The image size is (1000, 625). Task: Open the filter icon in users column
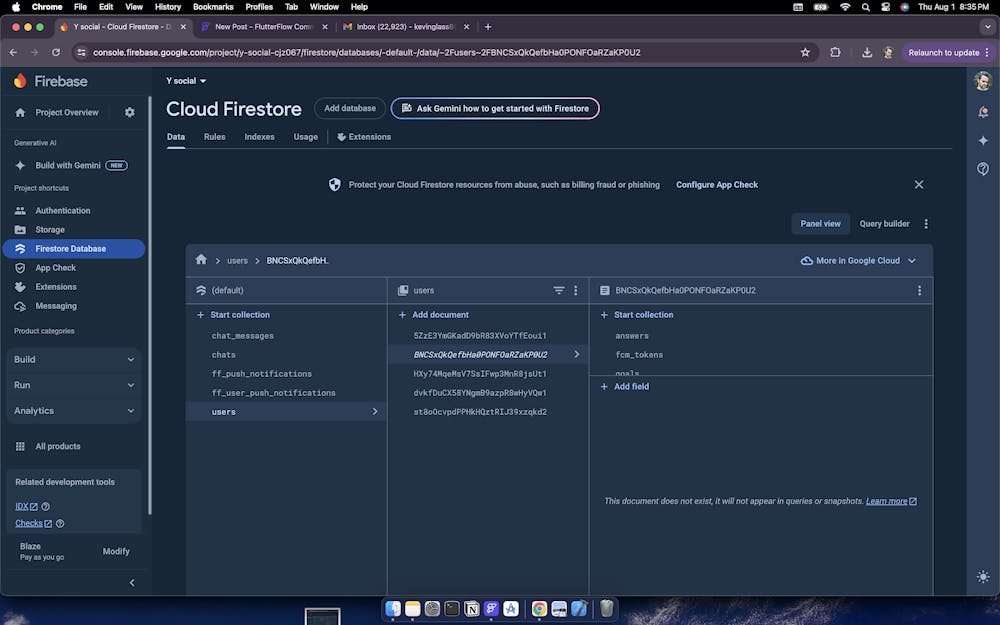click(x=559, y=290)
